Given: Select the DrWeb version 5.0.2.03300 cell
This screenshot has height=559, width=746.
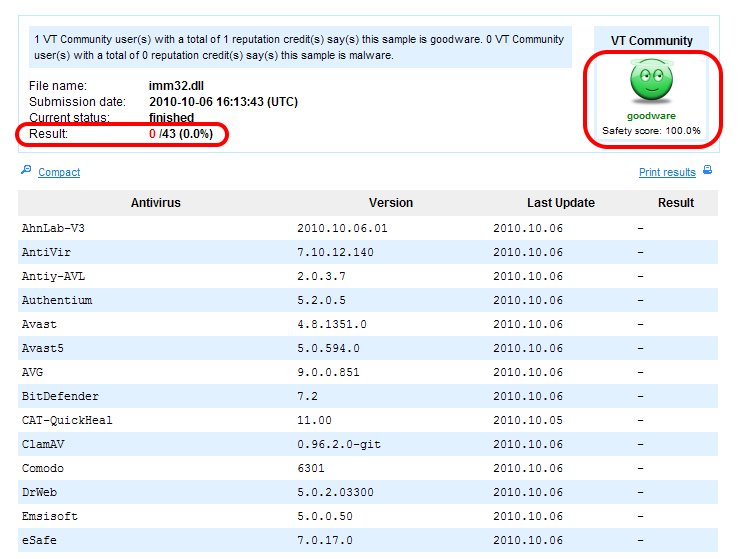Looking at the screenshot, I should (x=338, y=492).
